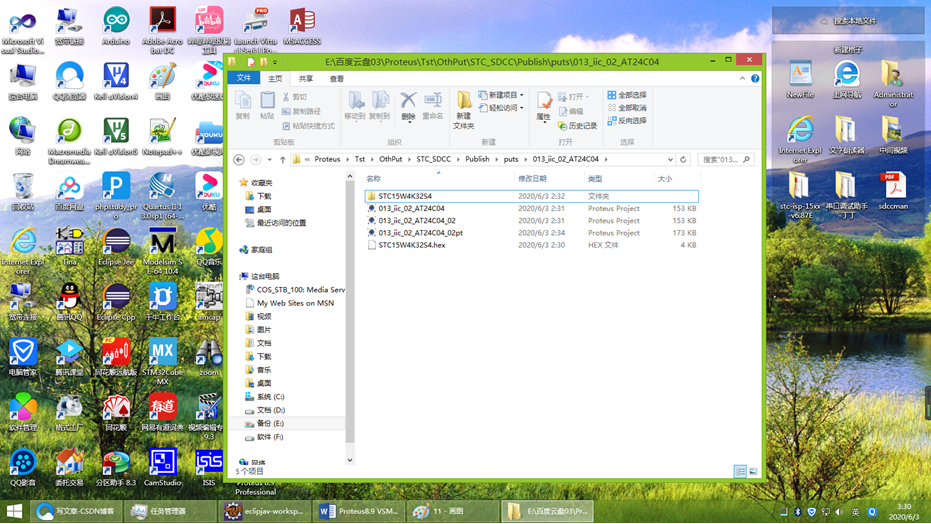The height and width of the screenshot is (524, 931).
Task: Open the 轻松访问 (Easy access) dropdown
Action: [x=502, y=107]
